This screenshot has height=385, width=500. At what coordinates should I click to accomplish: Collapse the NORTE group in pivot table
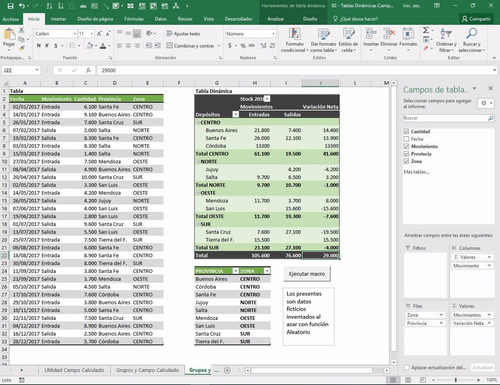[x=198, y=162]
